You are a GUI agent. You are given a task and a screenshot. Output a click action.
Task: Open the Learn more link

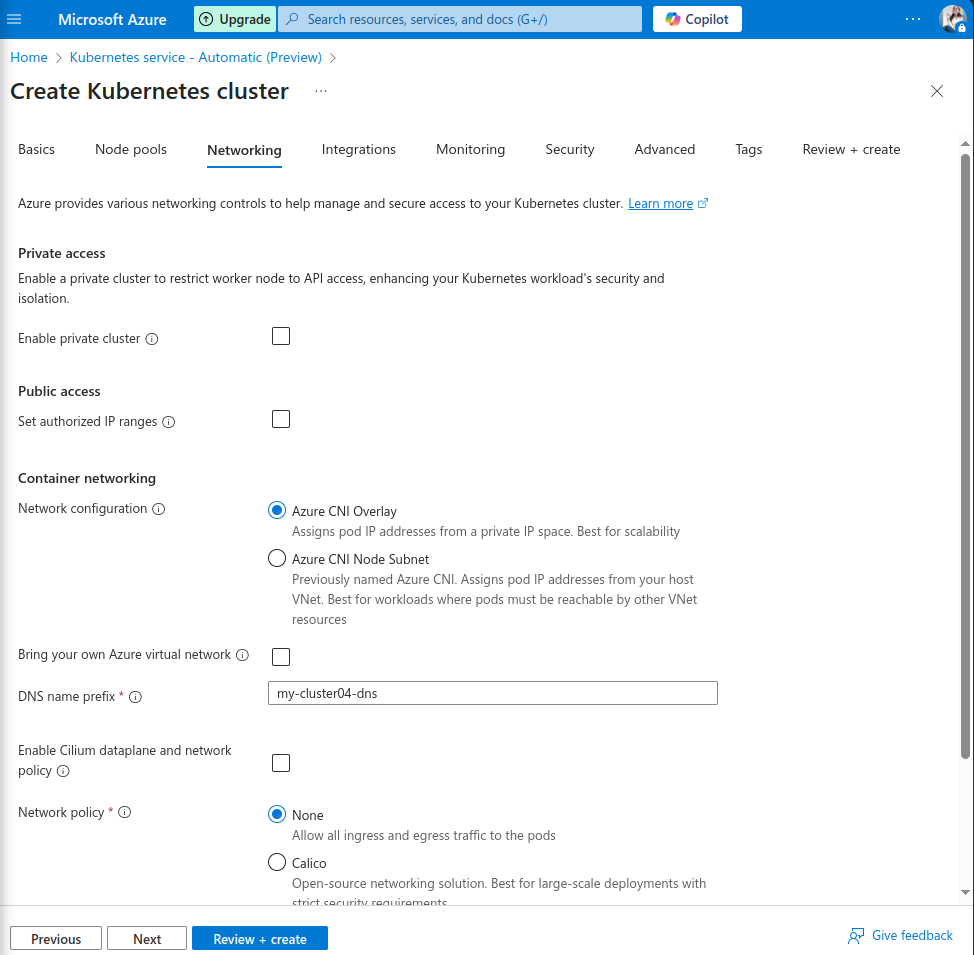pos(660,204)
